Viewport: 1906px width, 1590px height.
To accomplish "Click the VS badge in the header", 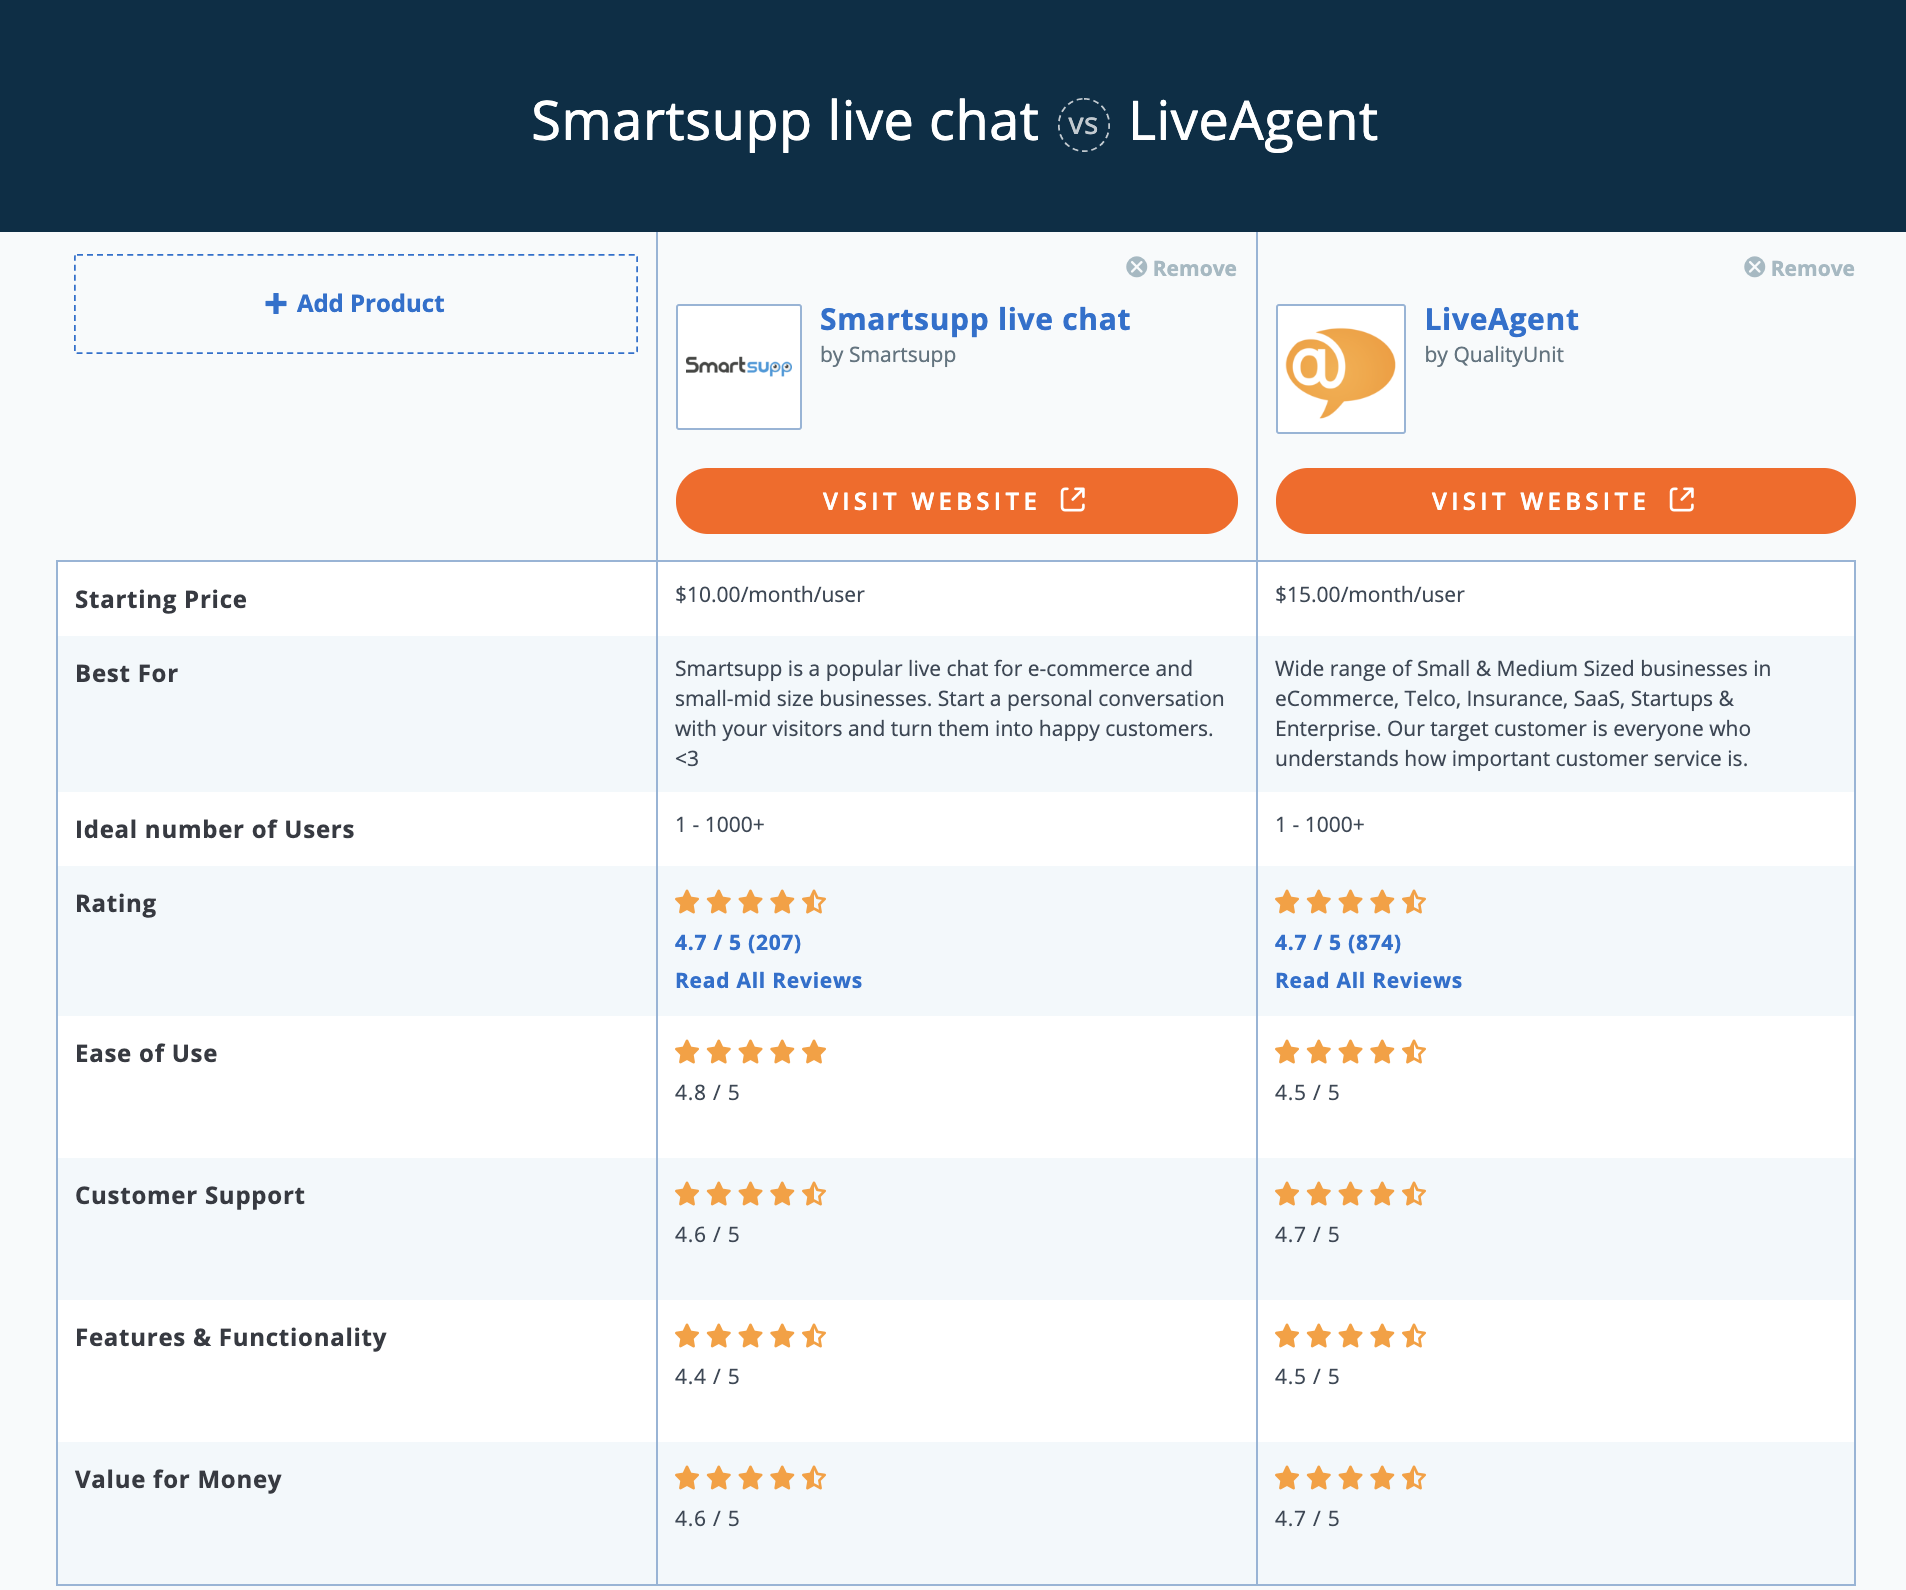I will [1083, 124].
